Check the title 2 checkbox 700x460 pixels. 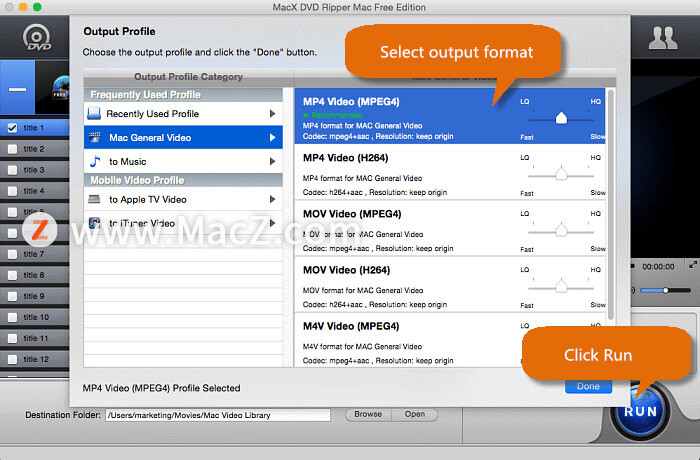[x=12, y=149]
